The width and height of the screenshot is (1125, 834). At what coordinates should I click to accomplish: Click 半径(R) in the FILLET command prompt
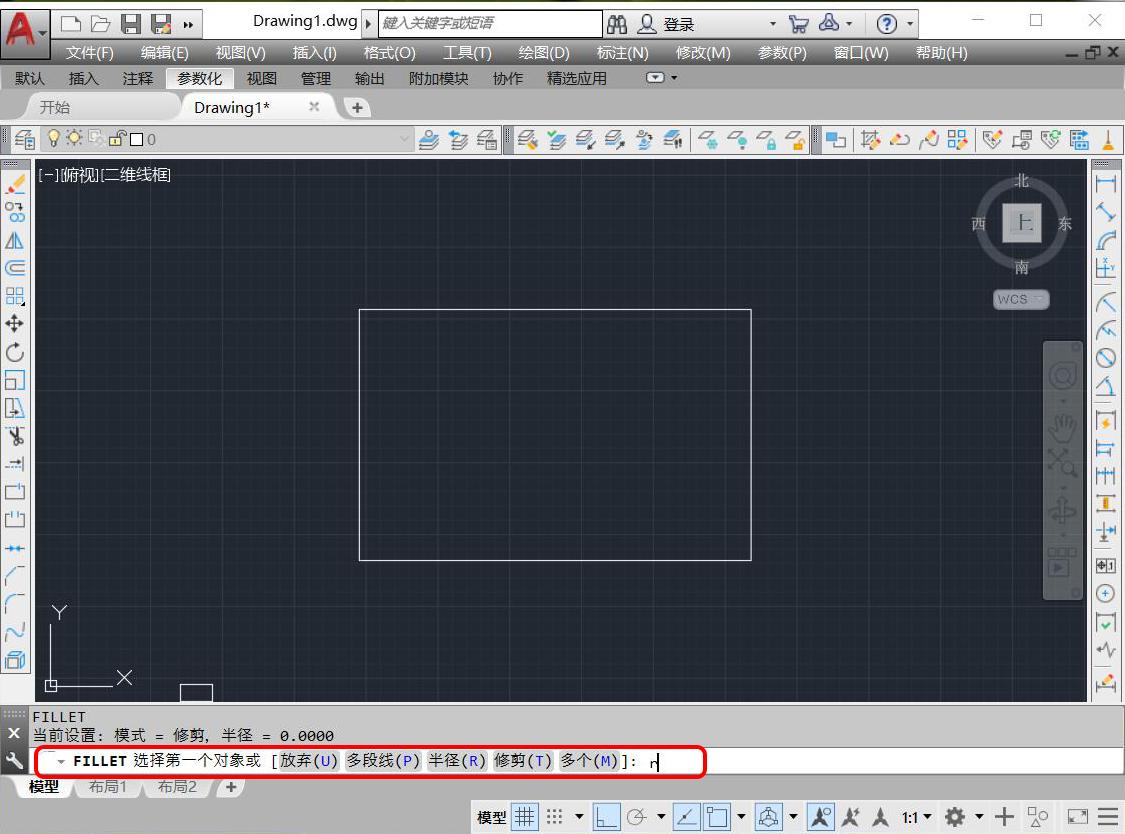tap(457, 761)
